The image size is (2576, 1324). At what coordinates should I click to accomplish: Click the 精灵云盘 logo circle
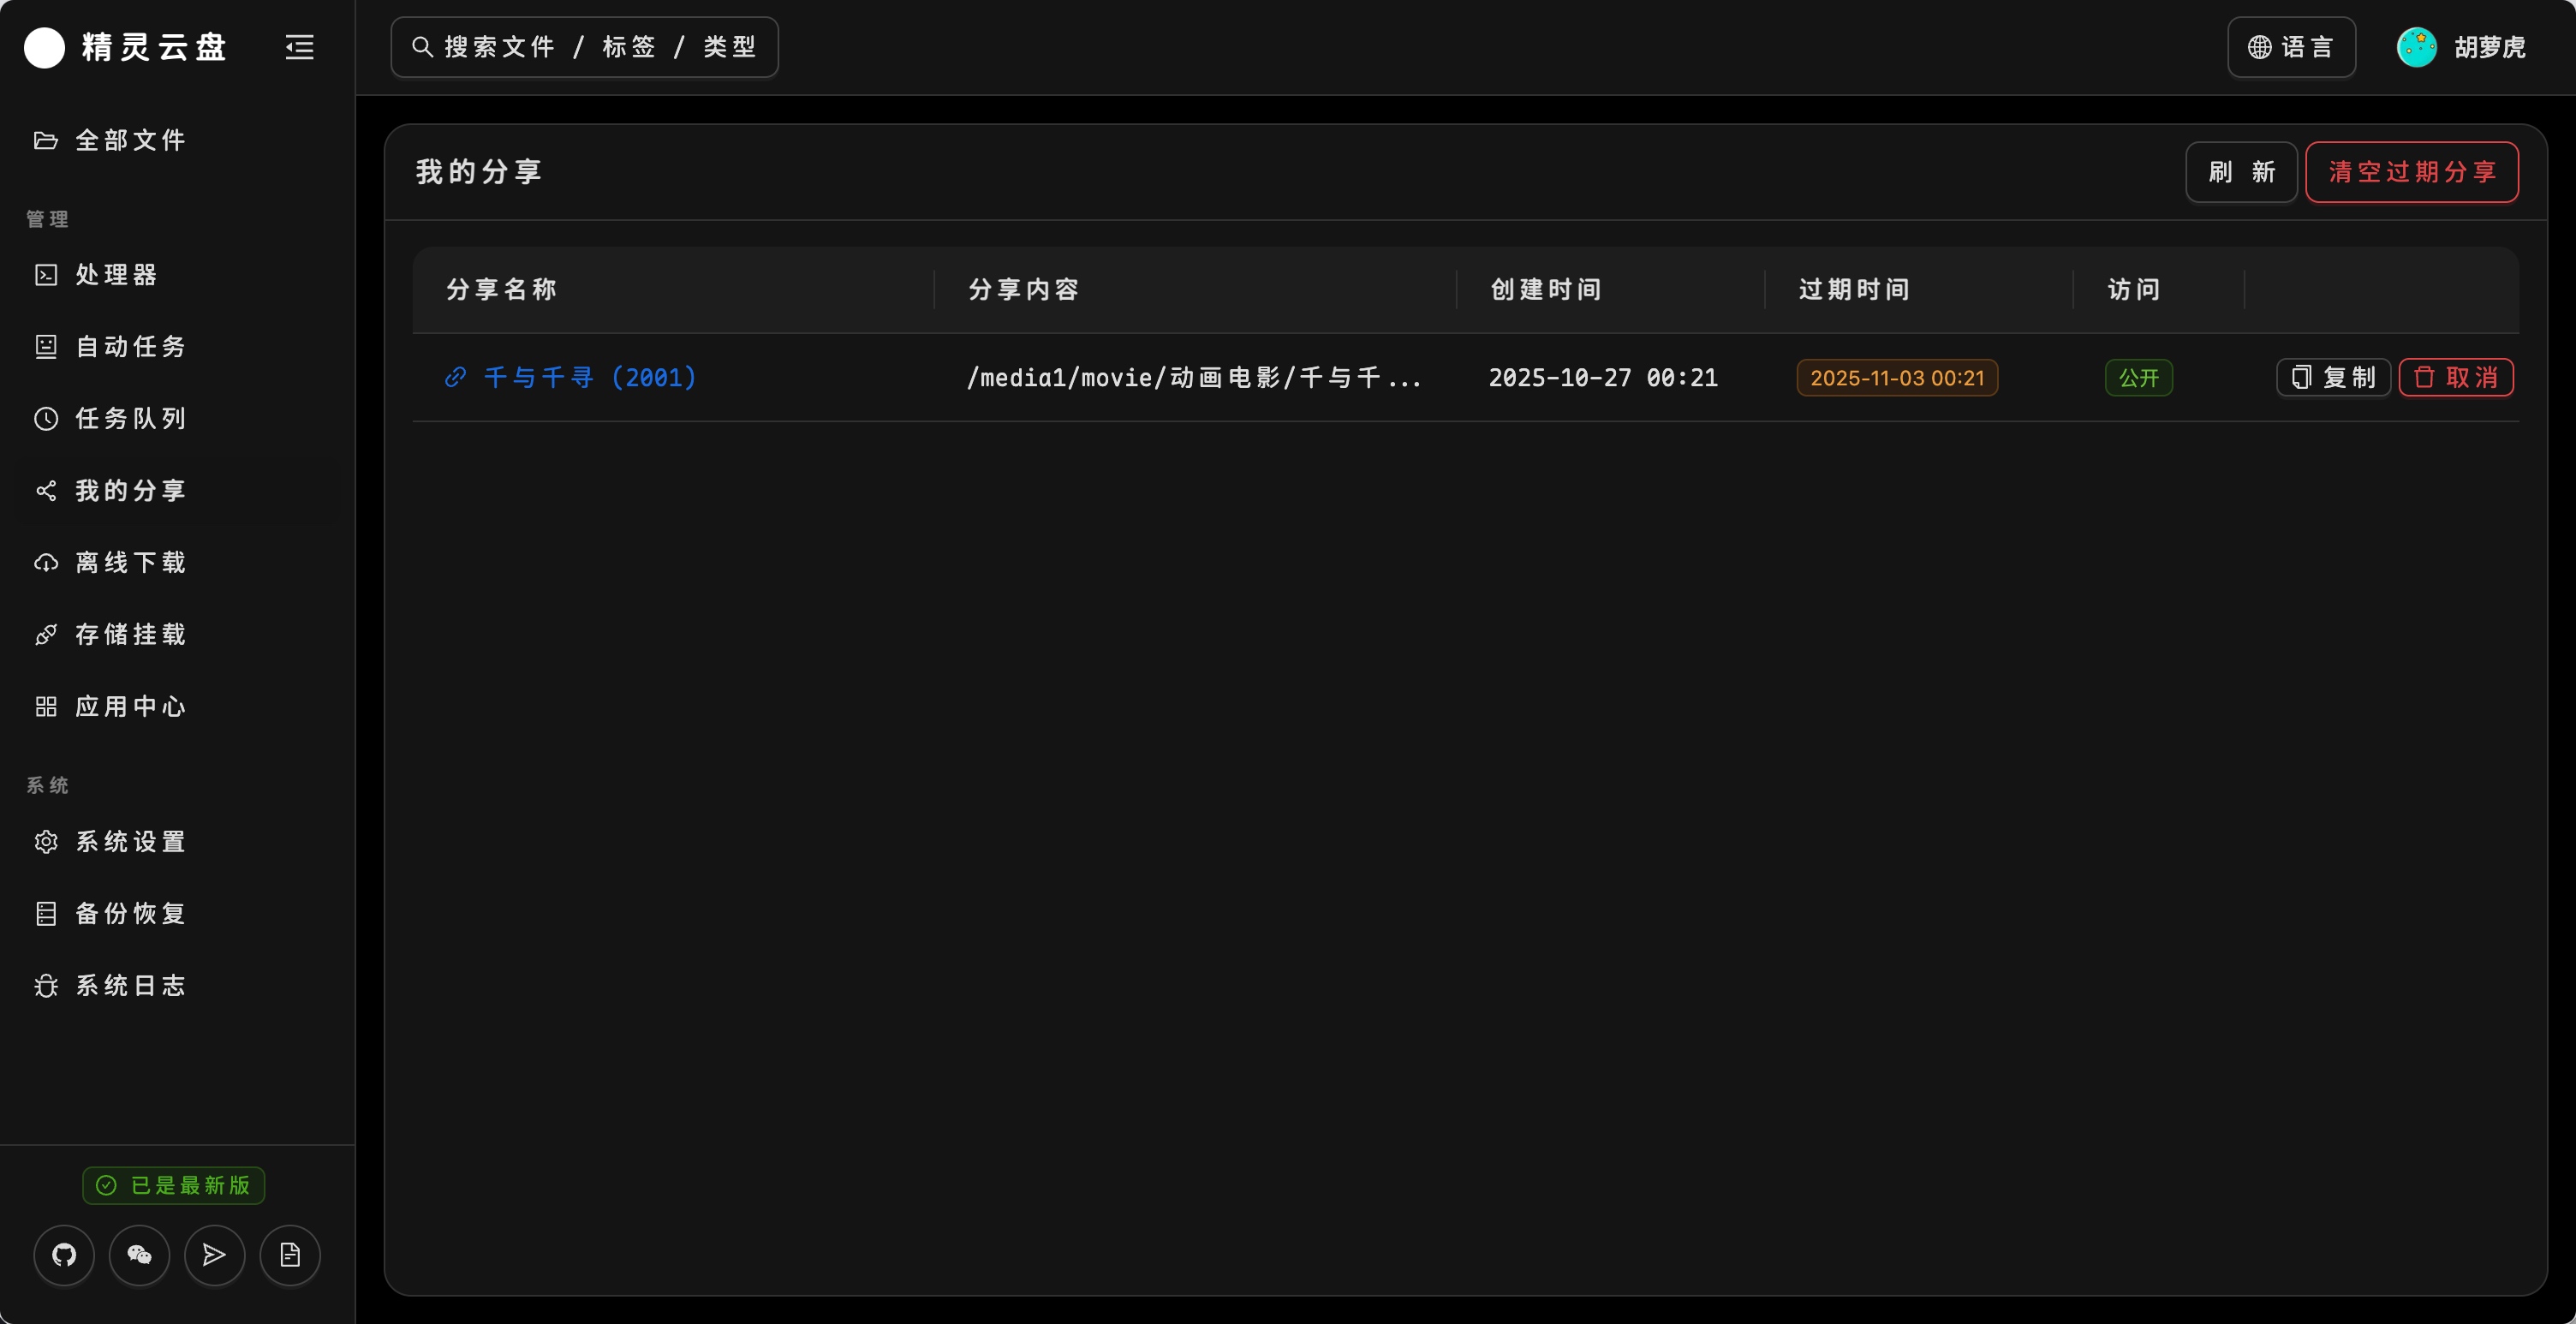point(44,47)
